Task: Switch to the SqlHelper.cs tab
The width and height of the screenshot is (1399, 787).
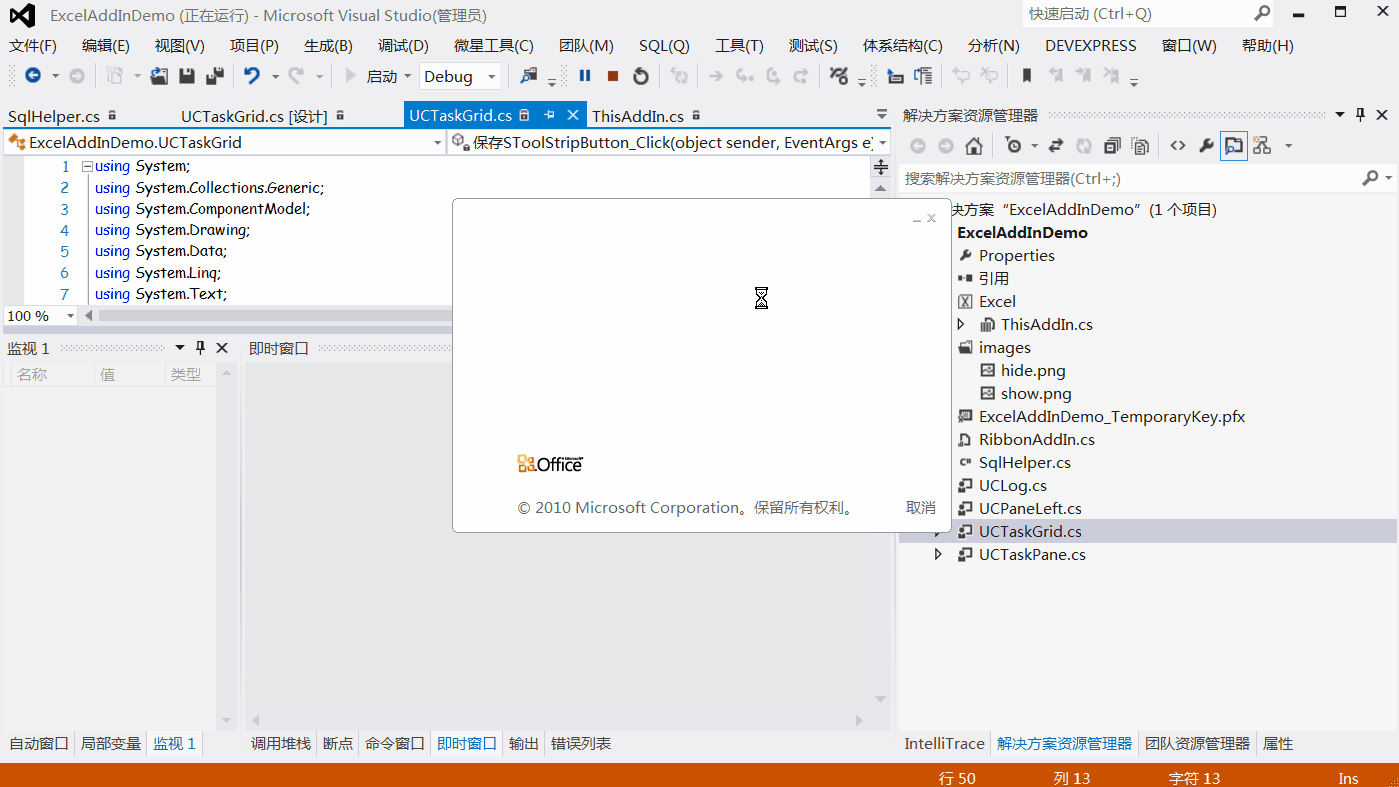Action: pos(54,116)
